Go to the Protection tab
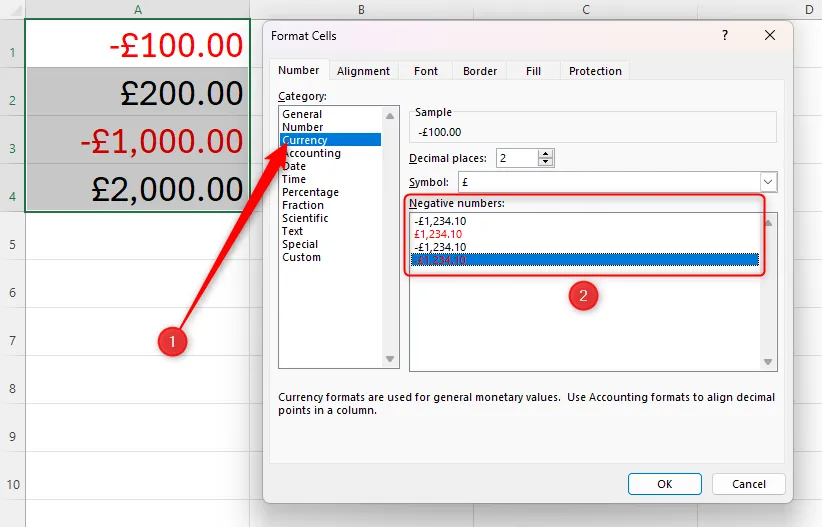This screenshot has height=527, width=822. click(x=595, y=71)
